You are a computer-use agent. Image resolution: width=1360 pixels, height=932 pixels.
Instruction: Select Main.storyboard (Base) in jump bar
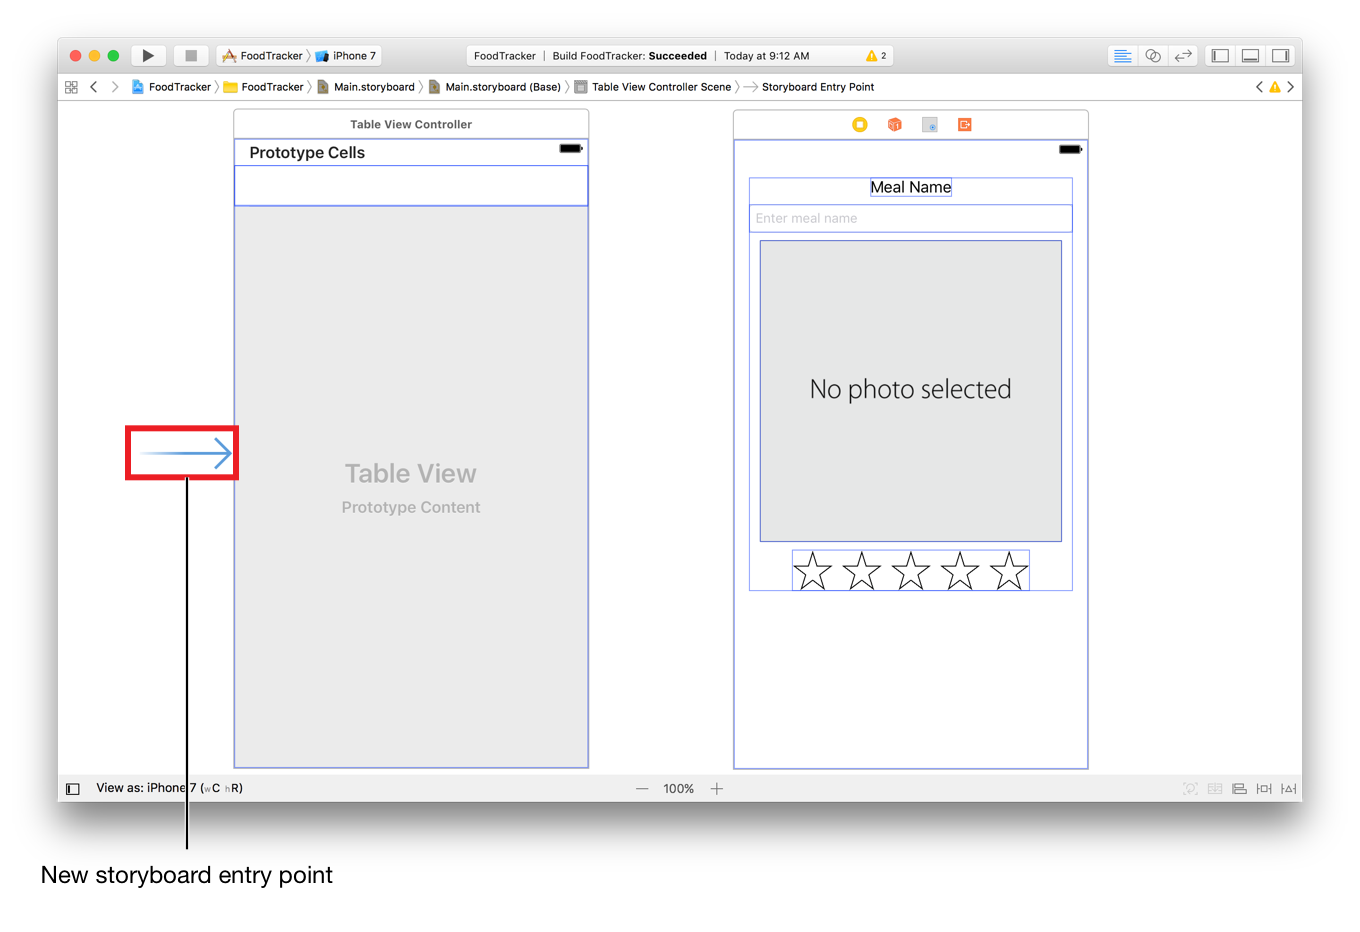(495, 87)
